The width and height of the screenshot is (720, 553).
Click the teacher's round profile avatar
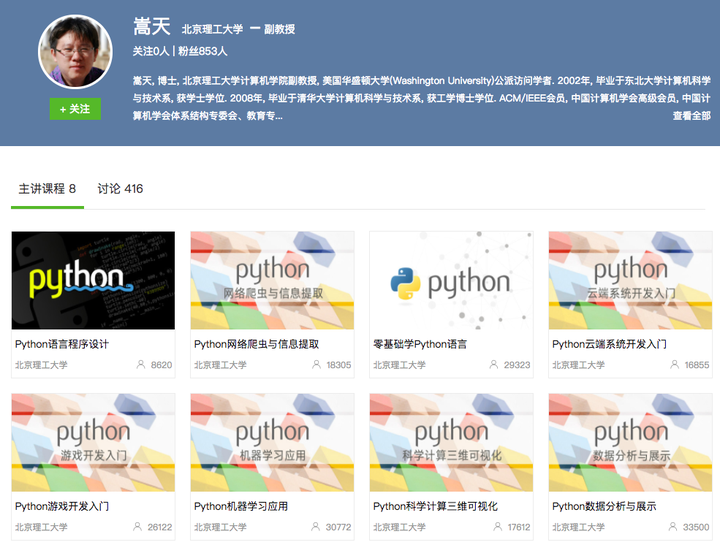coord(75,51)
